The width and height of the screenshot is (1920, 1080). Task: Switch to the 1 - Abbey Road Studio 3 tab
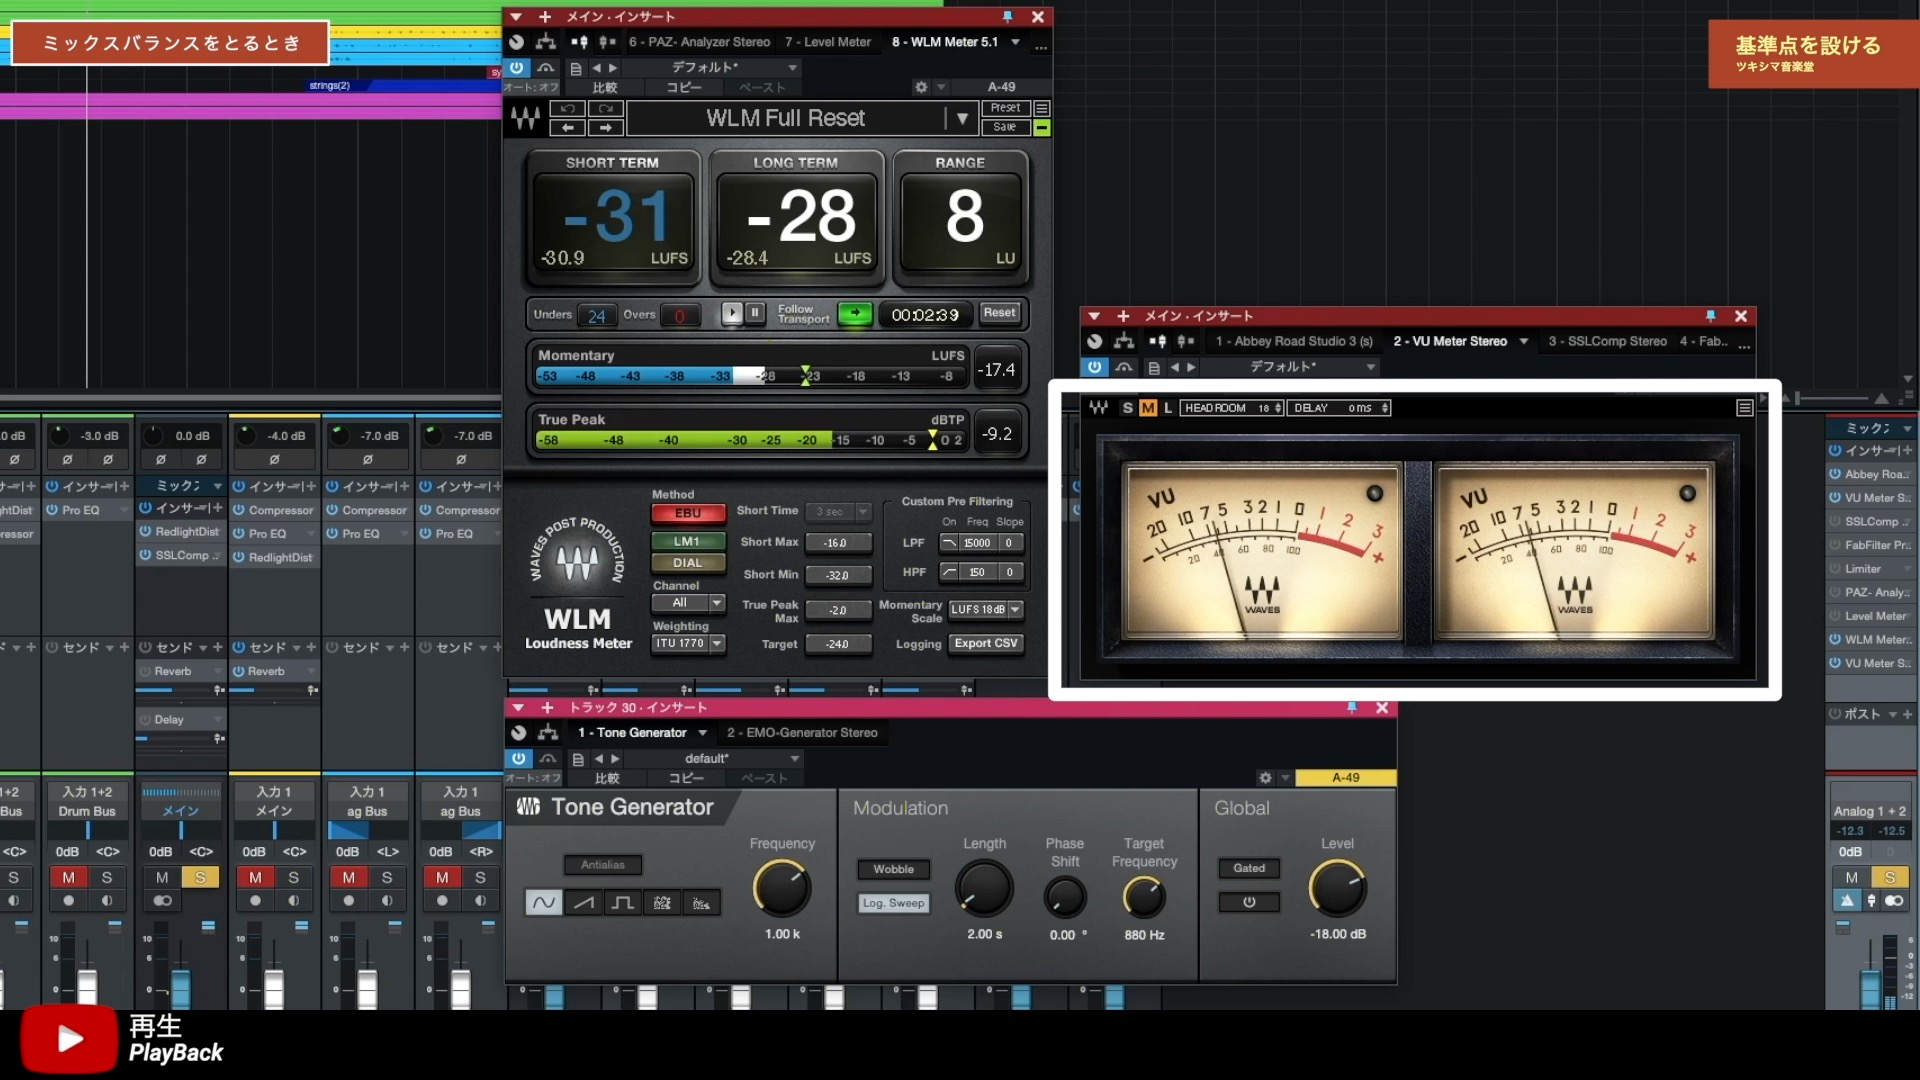(1293, 341)
